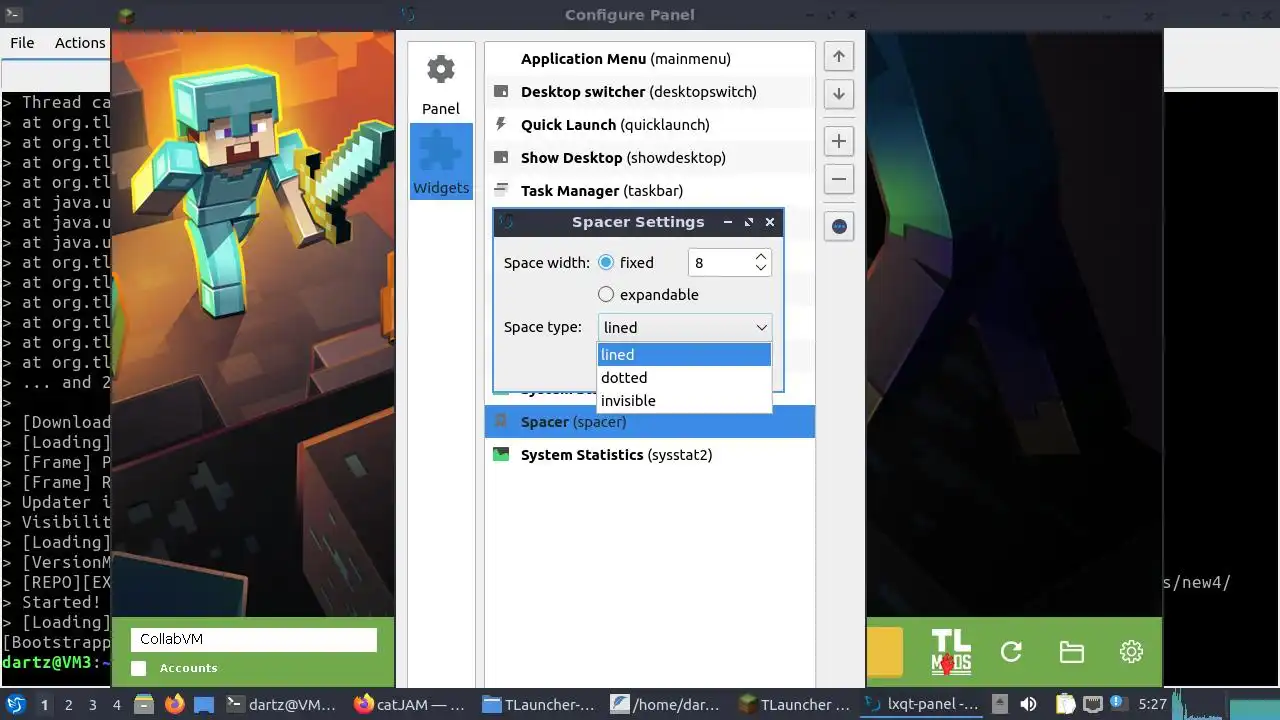Switch to the /home/dar... editor task
This screenshot has width=1280, height=720.
pyautogui.click(x=667, y=705)
